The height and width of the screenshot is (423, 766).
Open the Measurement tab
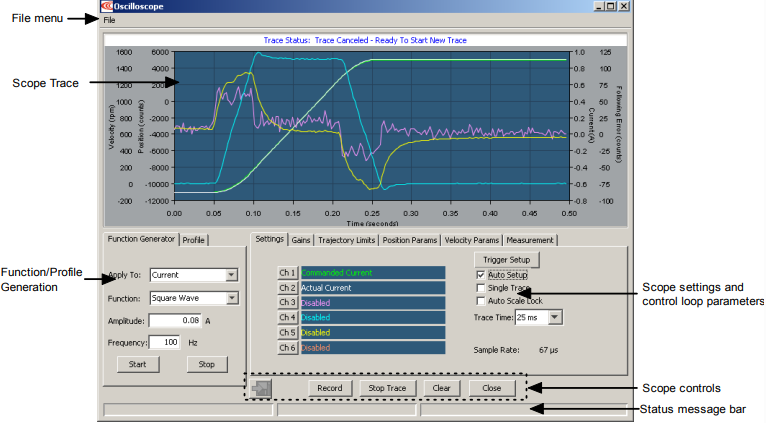click(x=530, y=240)
